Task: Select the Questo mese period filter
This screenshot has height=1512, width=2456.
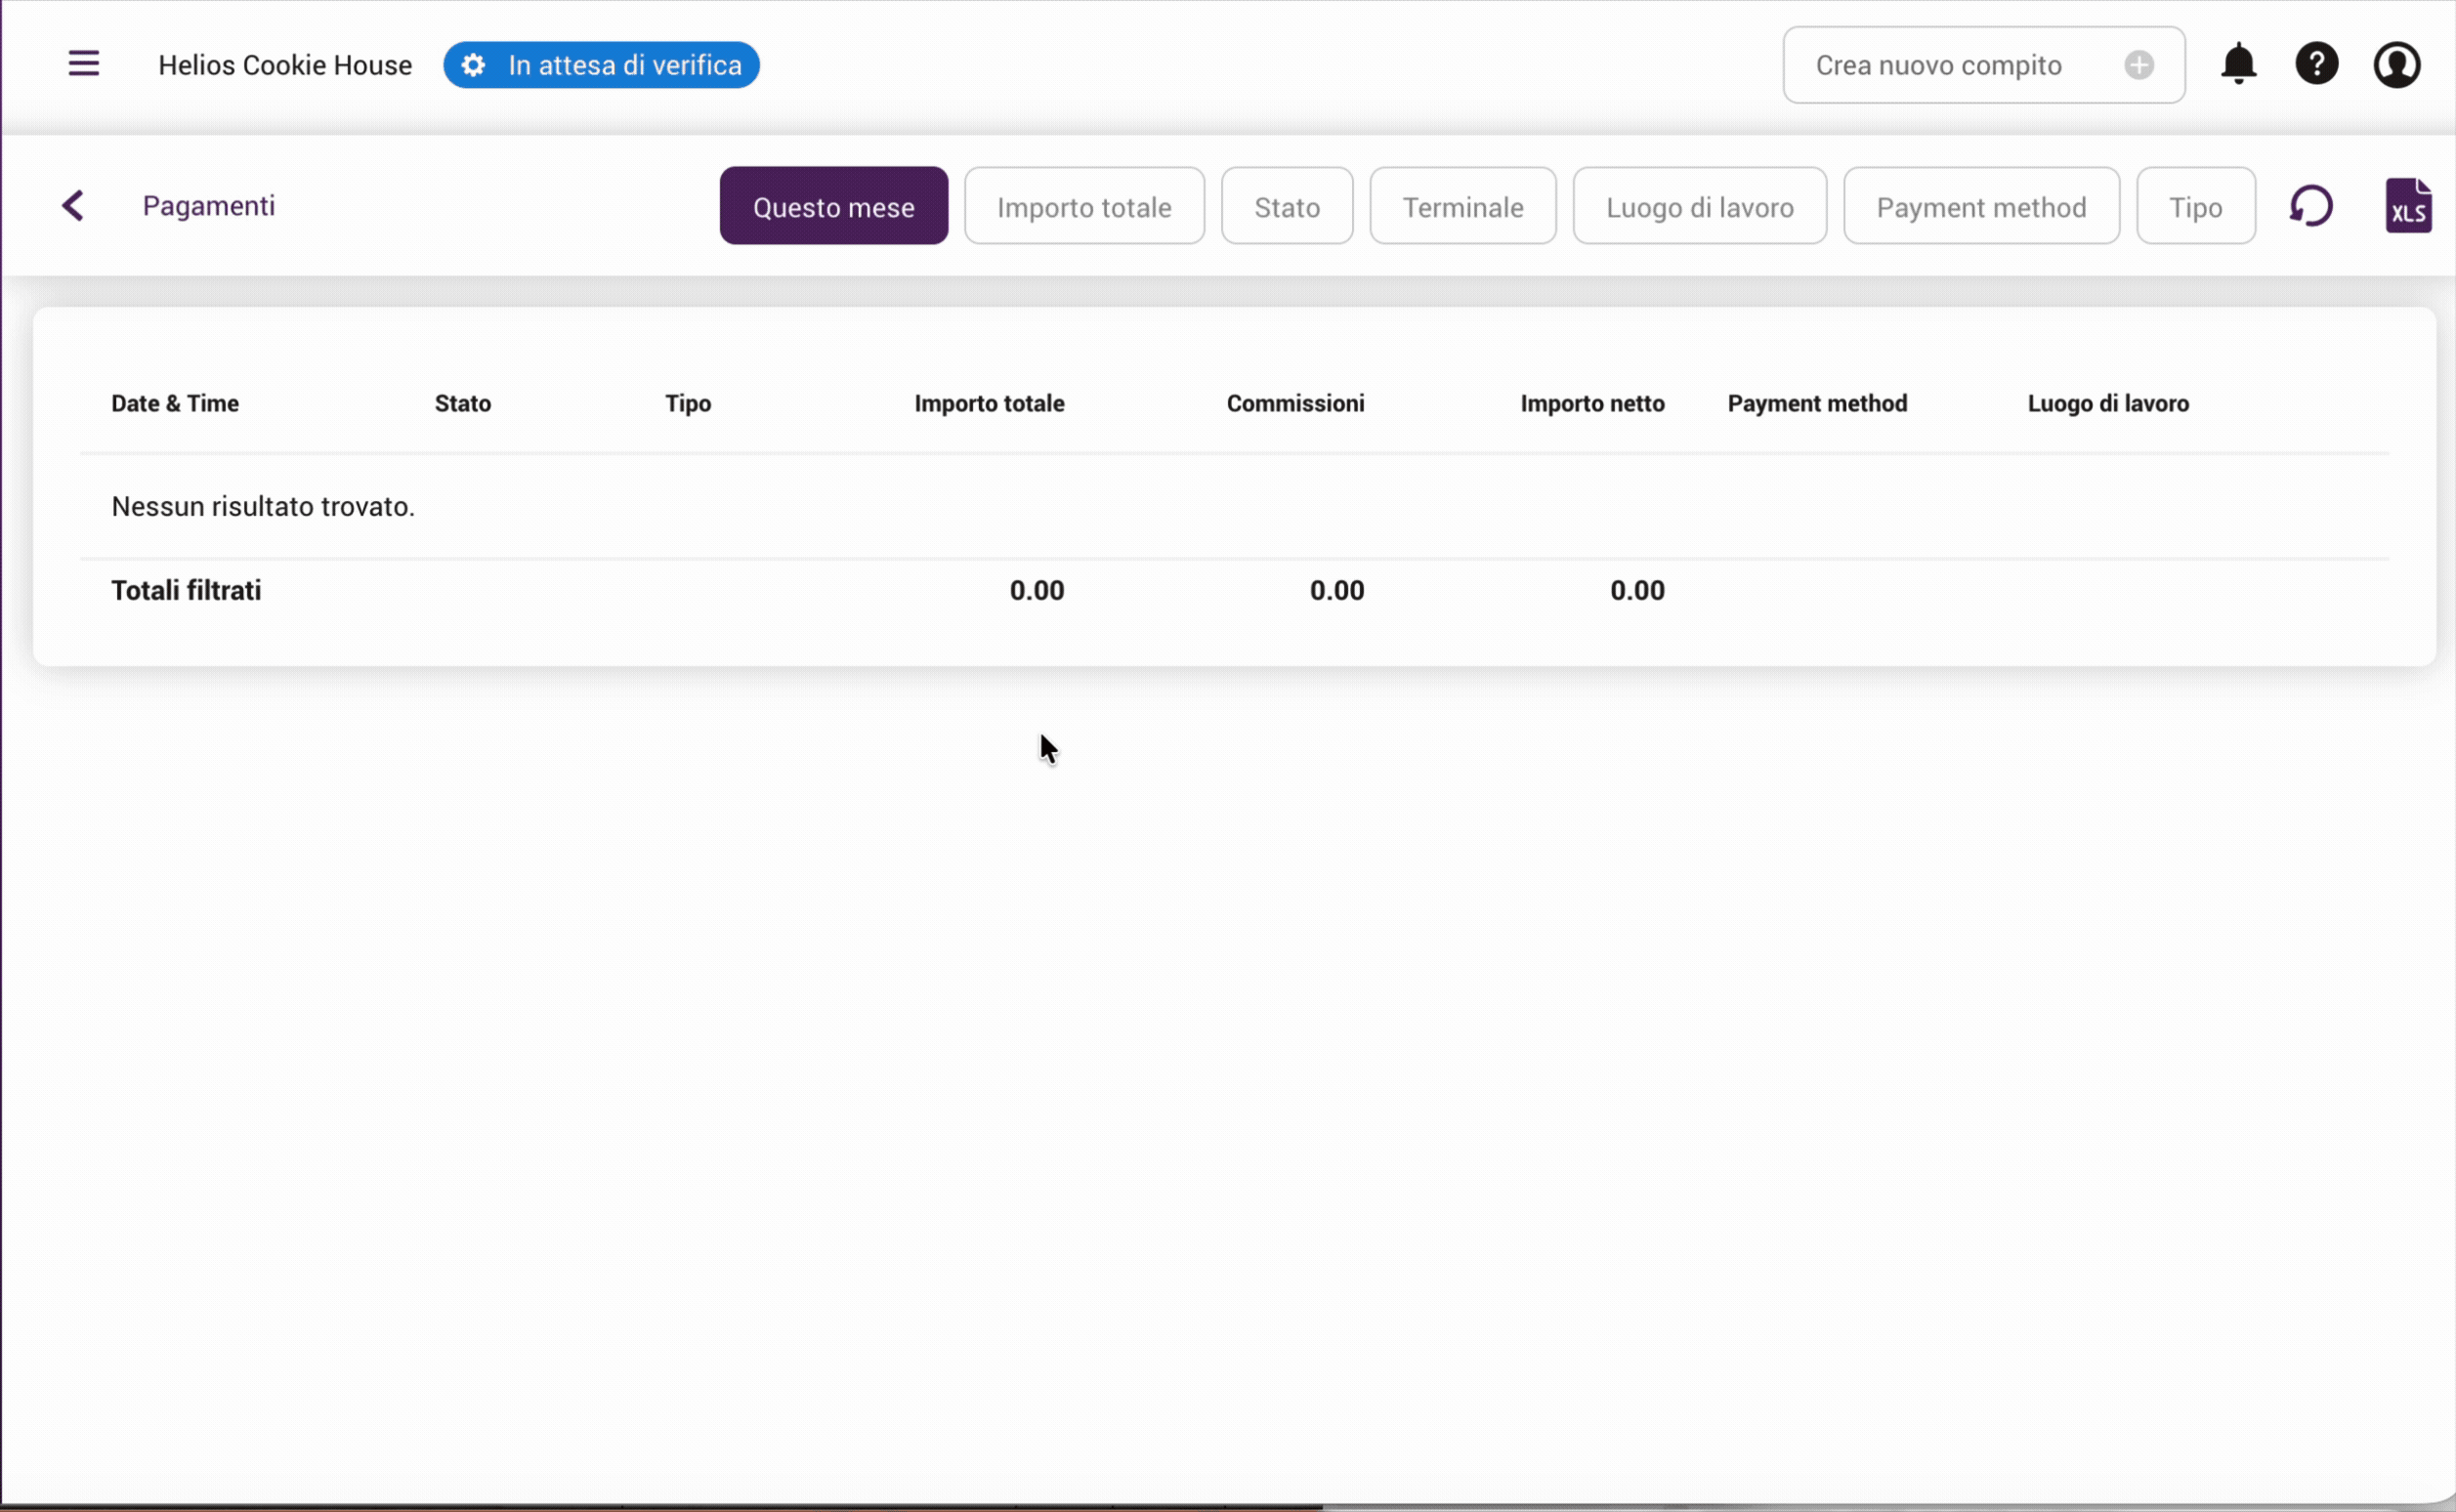Action: [x=833, y=206]
